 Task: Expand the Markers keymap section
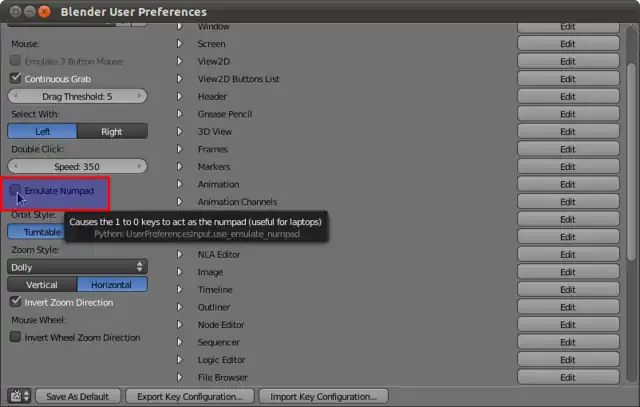pyautogui.click(x=180, y=167)
